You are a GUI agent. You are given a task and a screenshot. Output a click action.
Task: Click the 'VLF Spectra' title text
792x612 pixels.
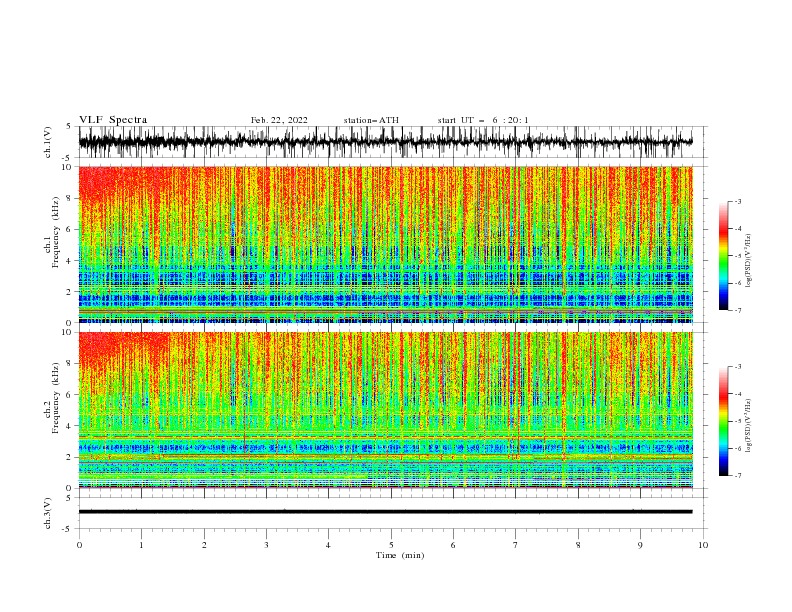pyautogui.click(x=113, y=120)
